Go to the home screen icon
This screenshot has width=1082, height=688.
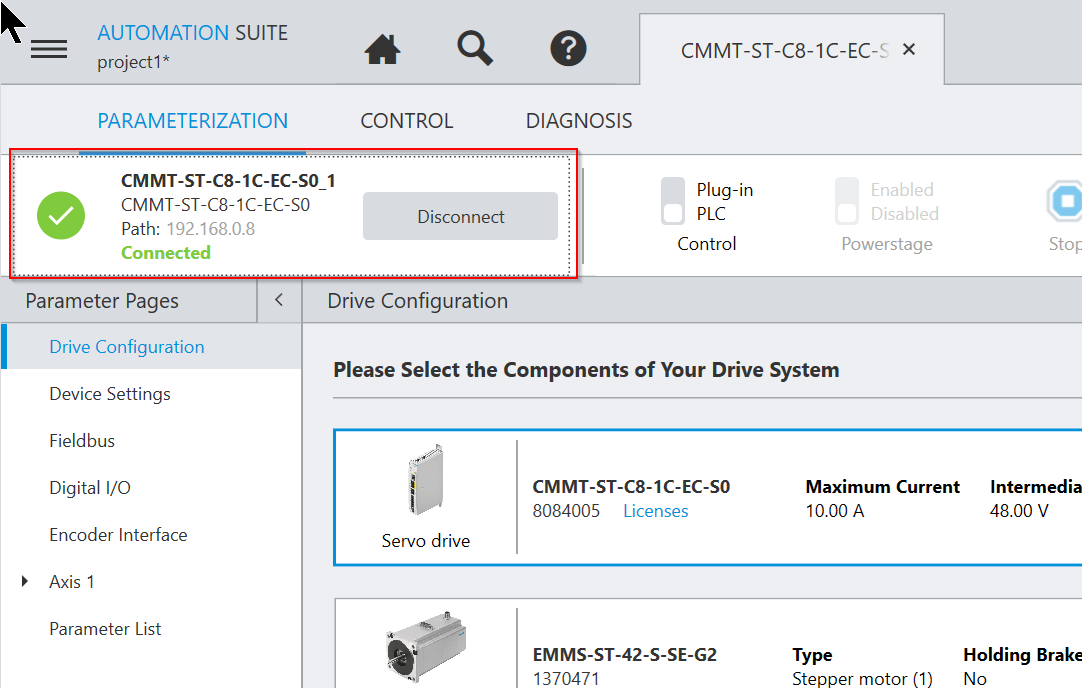[382, 49]
